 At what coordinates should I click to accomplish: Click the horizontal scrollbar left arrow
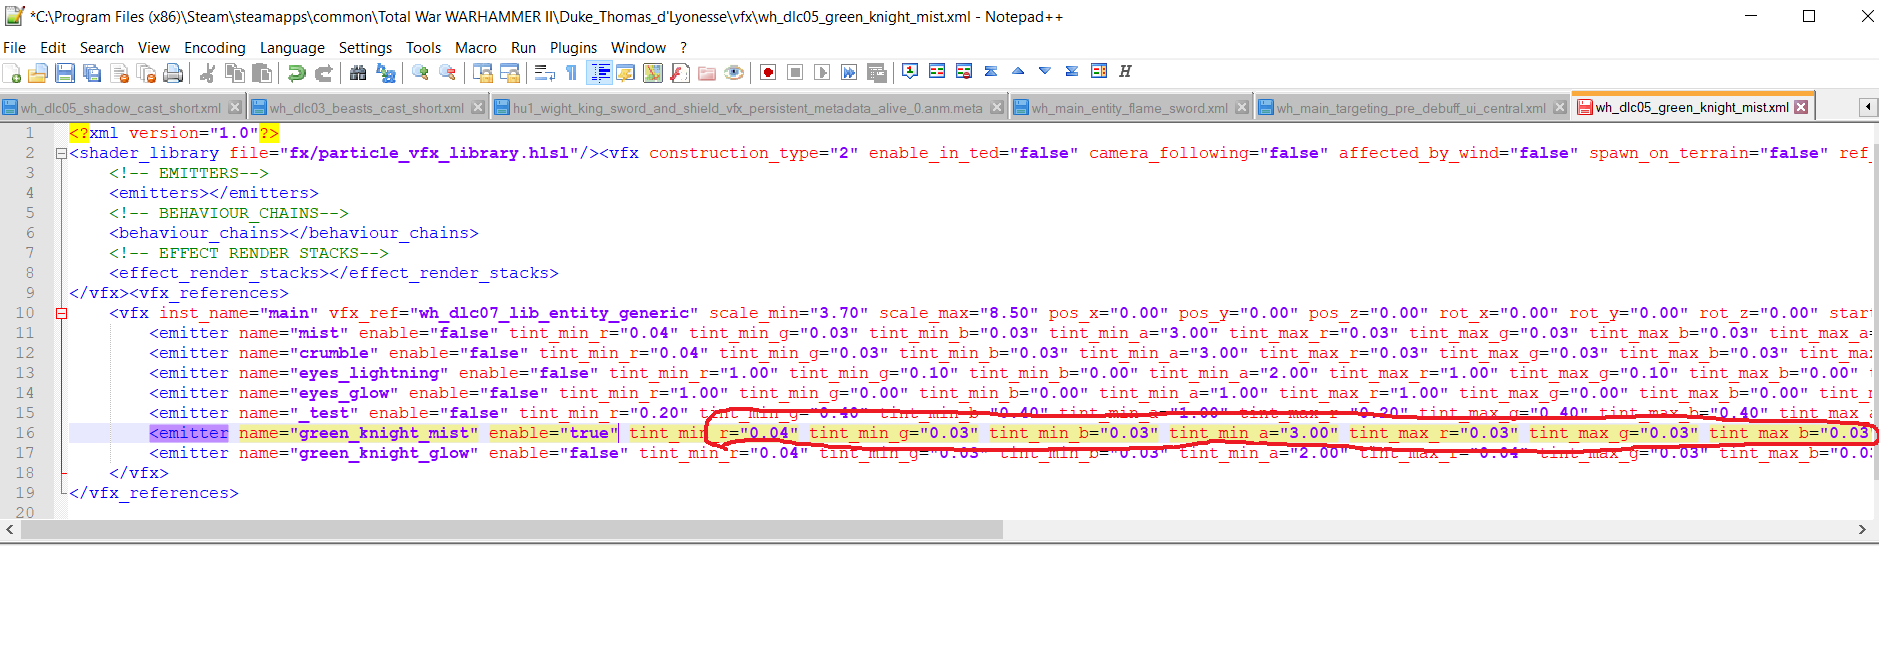click(x=10, y=530)
